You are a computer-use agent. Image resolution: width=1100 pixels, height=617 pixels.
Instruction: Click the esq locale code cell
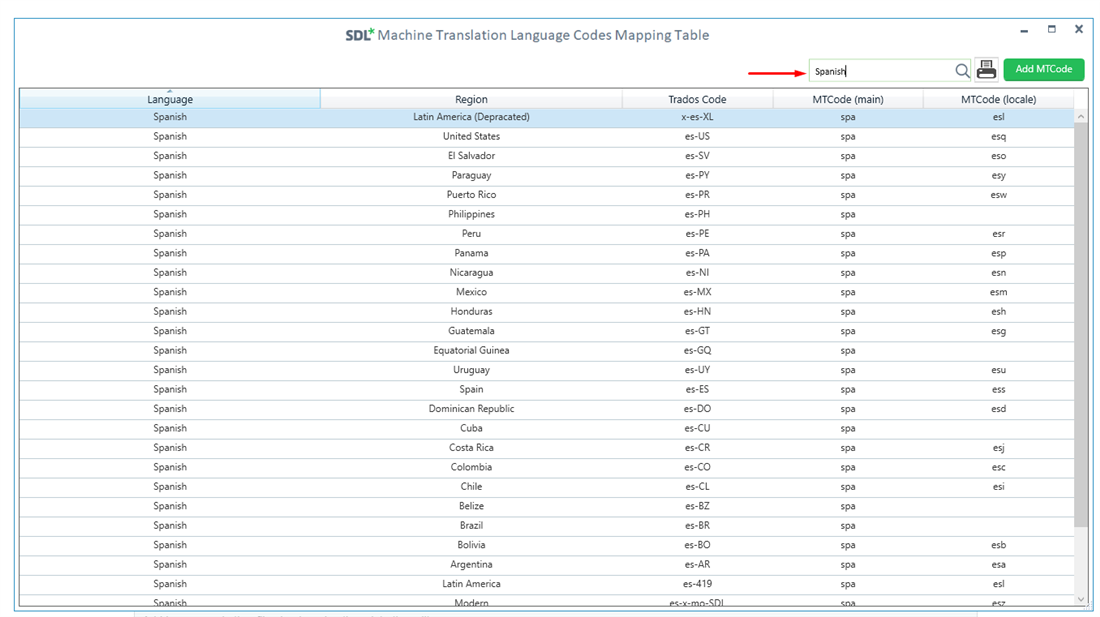[x=998, y=137]
